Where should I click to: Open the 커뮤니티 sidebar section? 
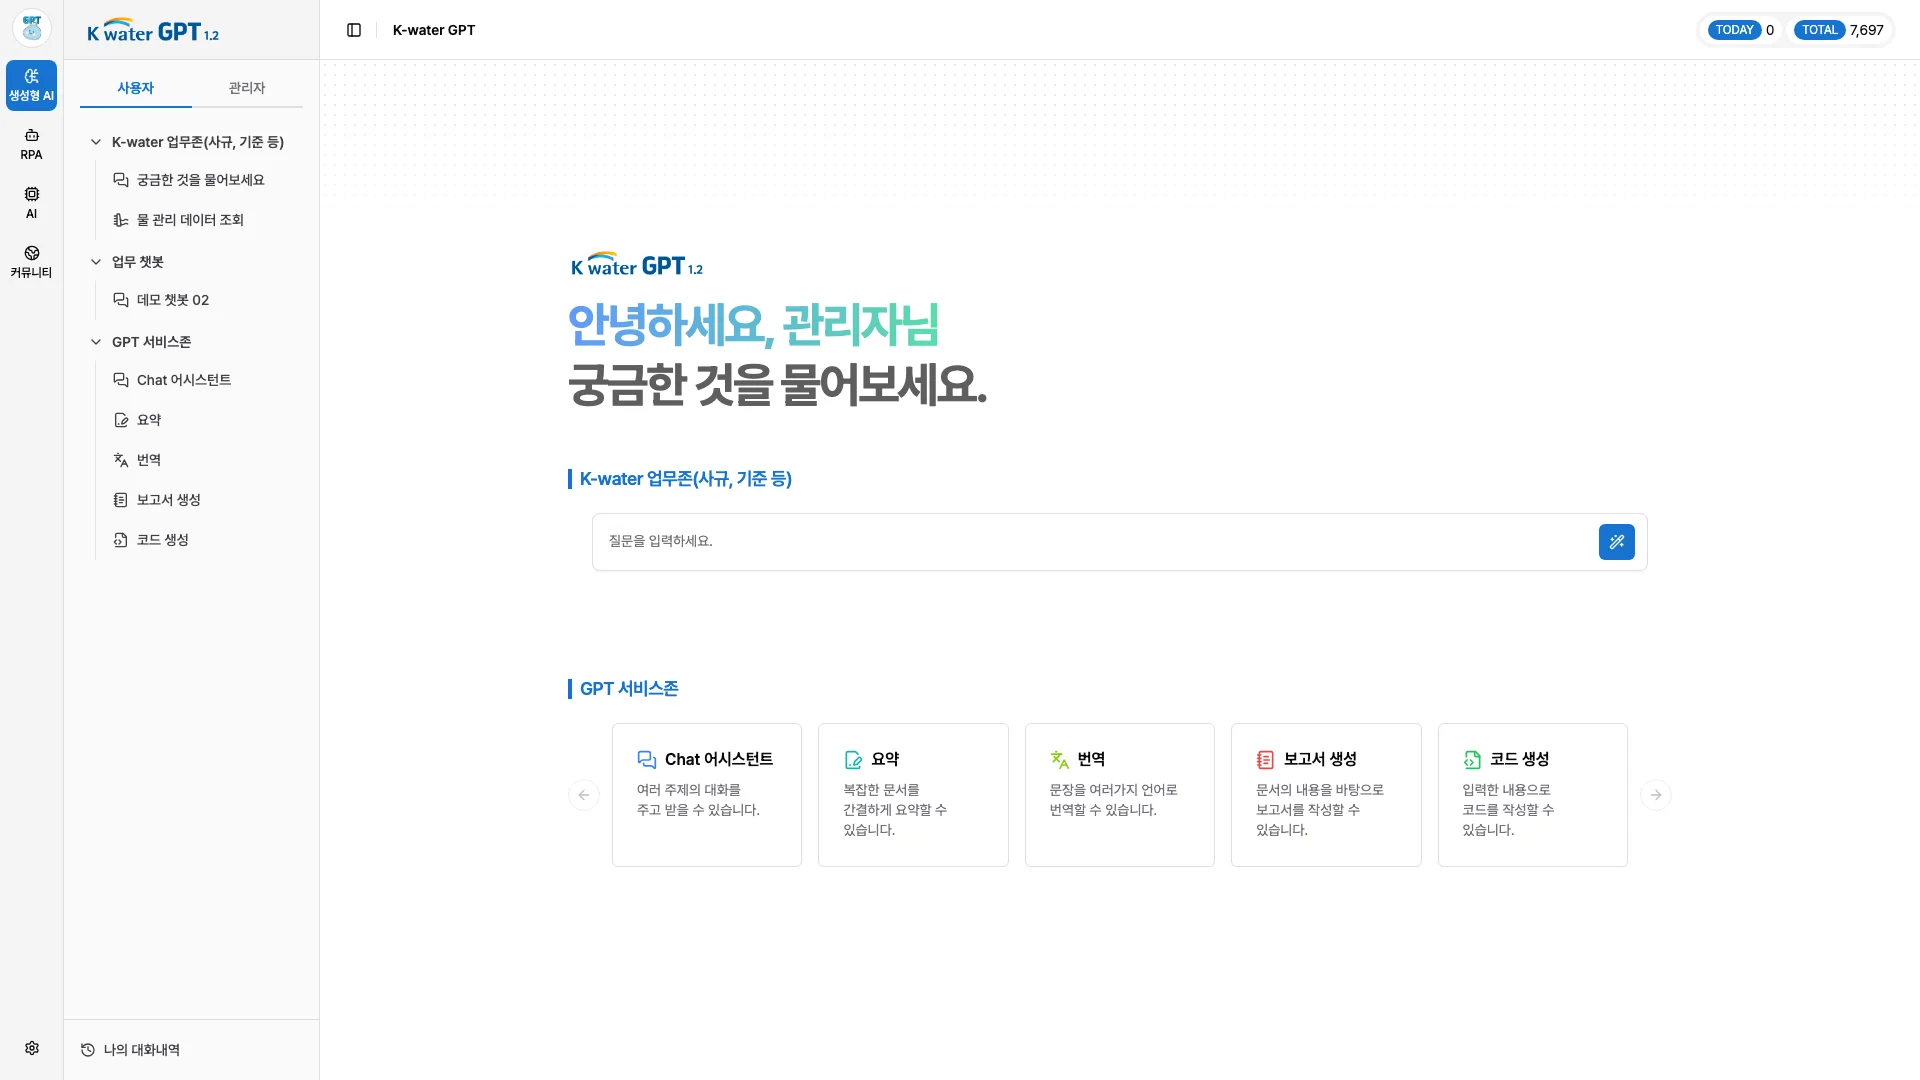click(31, 262)
